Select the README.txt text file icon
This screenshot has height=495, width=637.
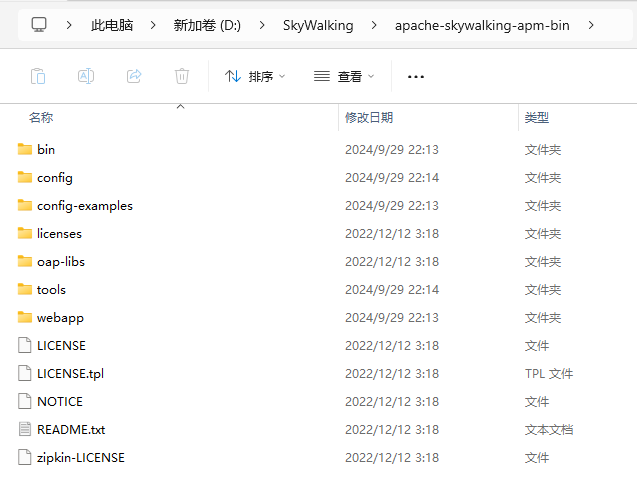[25, 429]
